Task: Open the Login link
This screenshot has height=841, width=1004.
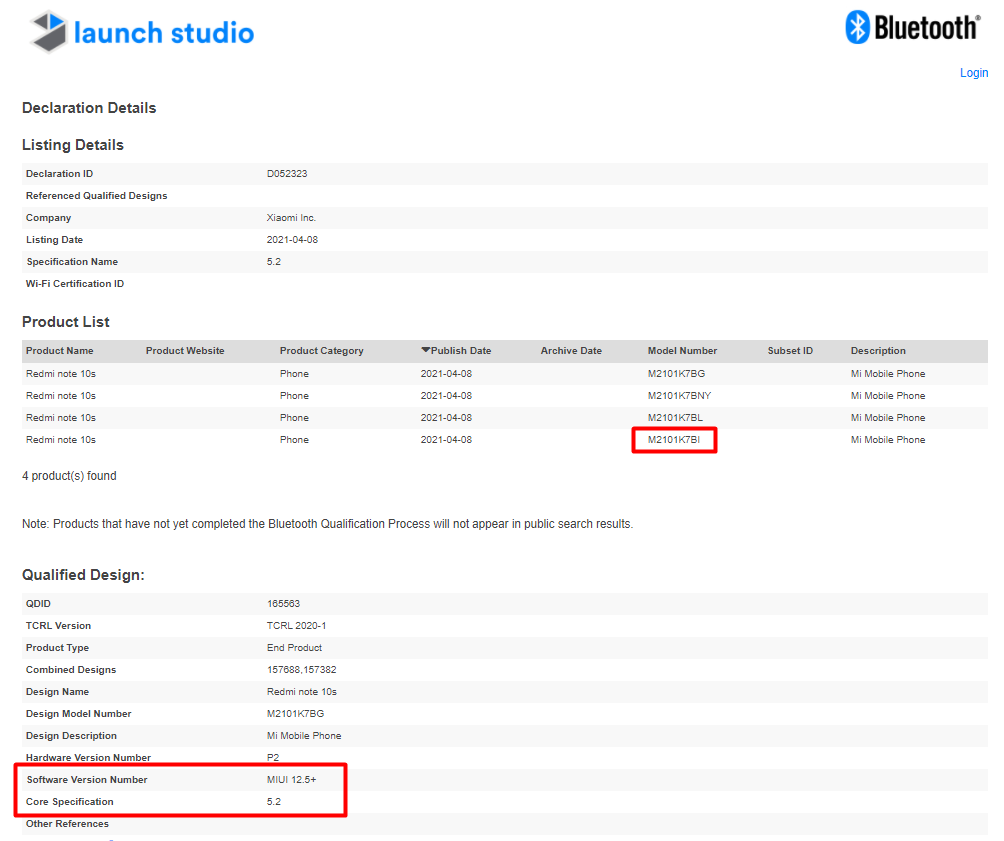Action: [x=973, y=72]
